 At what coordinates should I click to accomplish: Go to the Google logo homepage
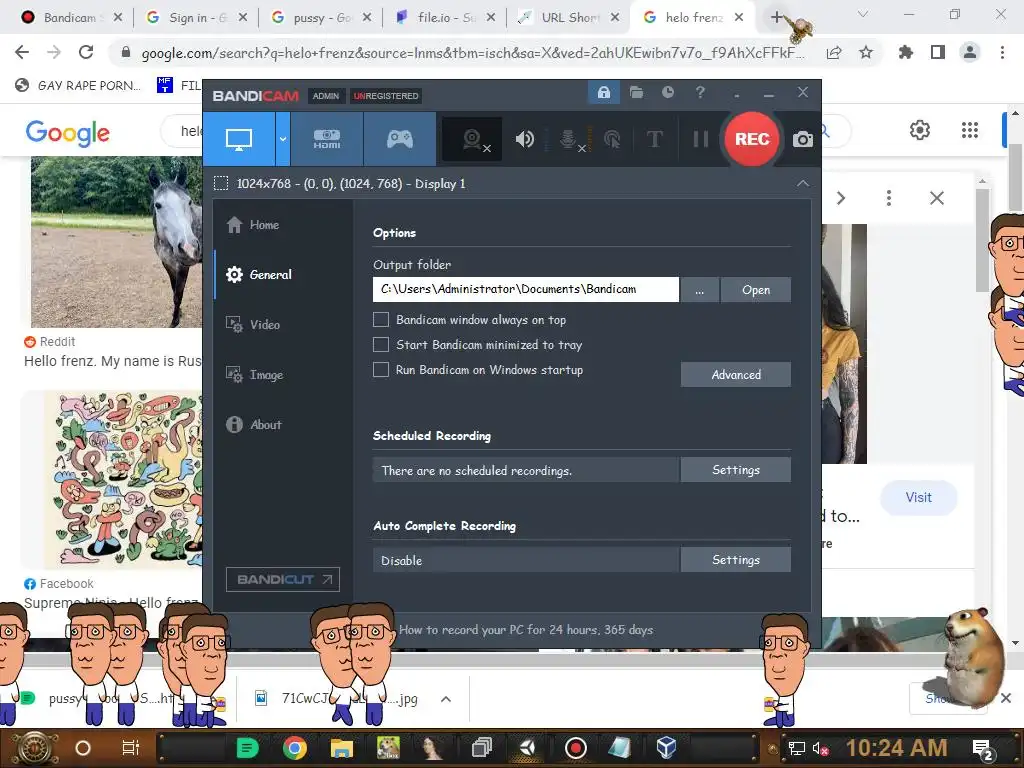pos(68,133)
